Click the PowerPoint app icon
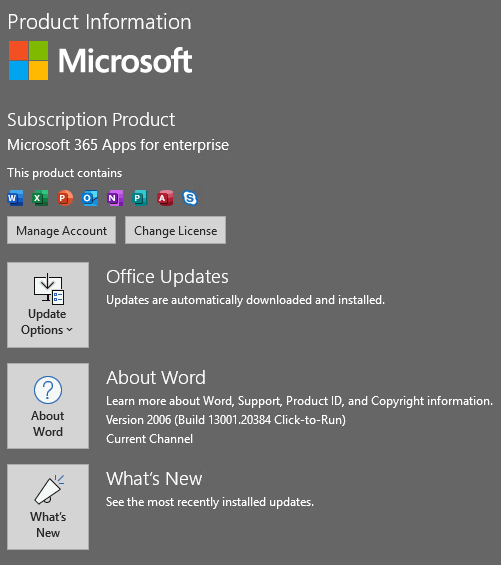The height and width of the screenshot is (565, 501). pyautogui.click(x=65, y=198)
